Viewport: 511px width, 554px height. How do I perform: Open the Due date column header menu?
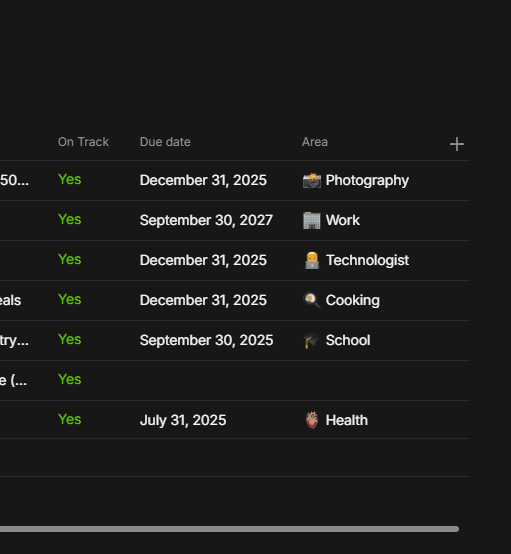[x=165, y=142]
